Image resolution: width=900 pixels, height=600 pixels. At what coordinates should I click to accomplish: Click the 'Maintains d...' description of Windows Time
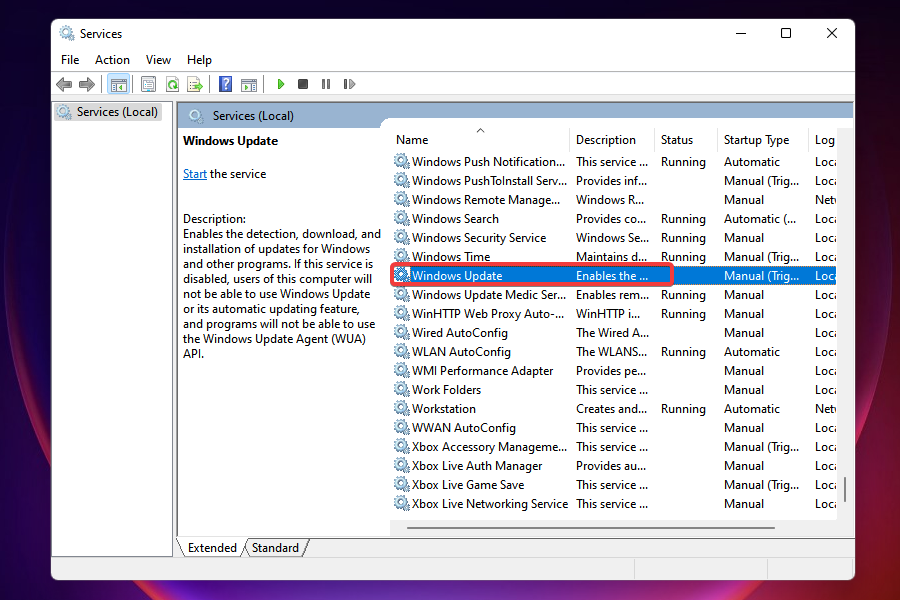point(612,257)
